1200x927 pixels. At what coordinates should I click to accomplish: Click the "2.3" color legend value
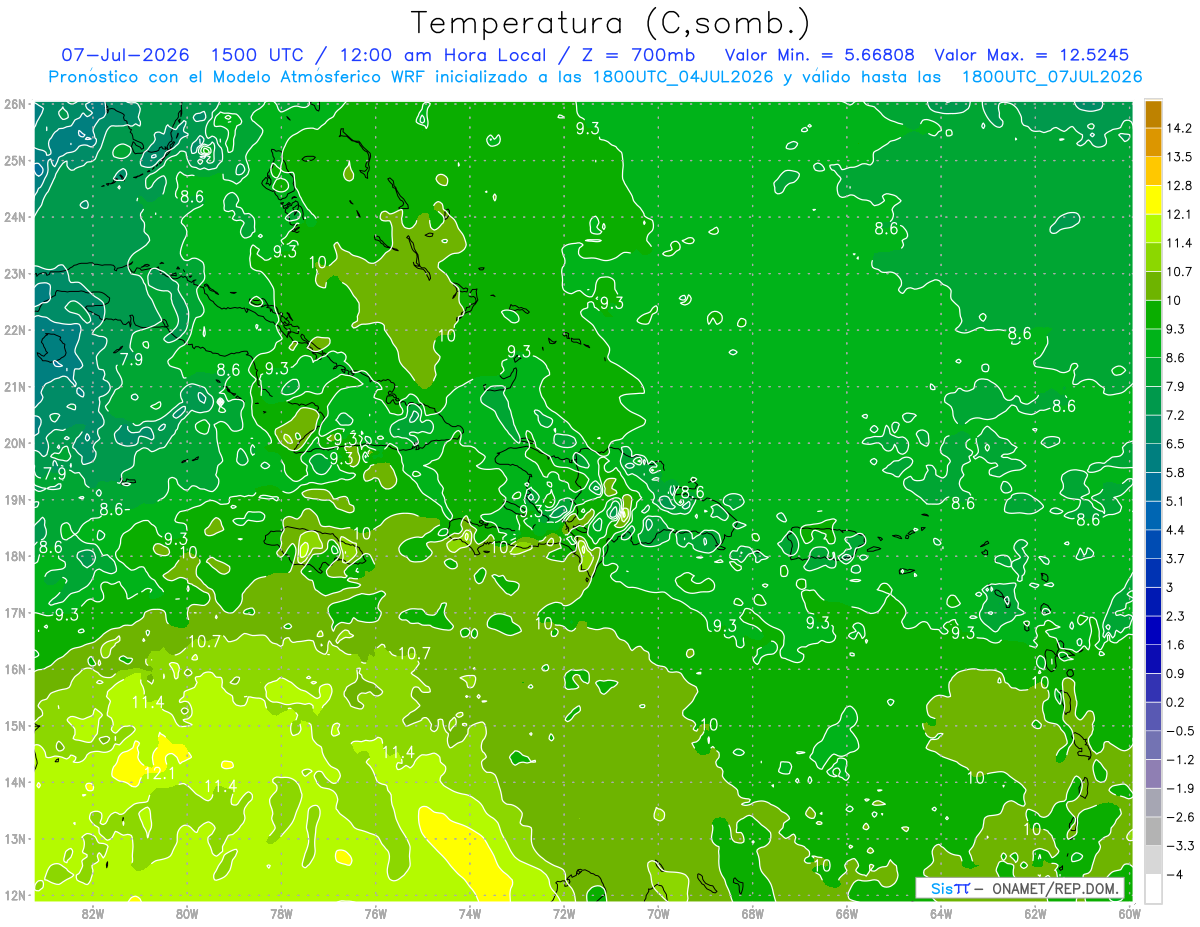1176,616
